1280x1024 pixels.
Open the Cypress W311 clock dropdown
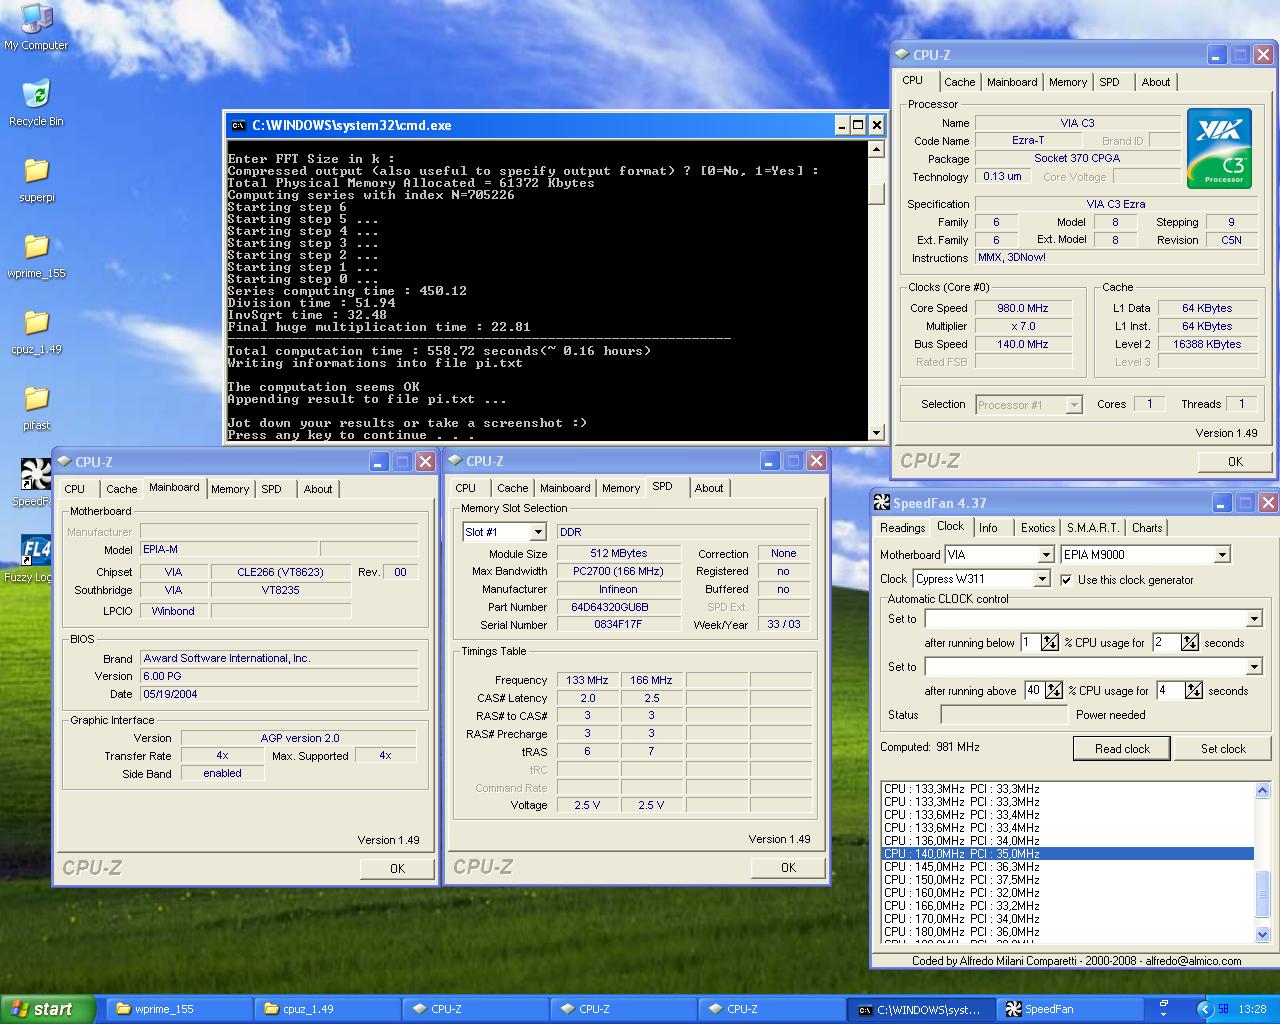point(1041,579)
